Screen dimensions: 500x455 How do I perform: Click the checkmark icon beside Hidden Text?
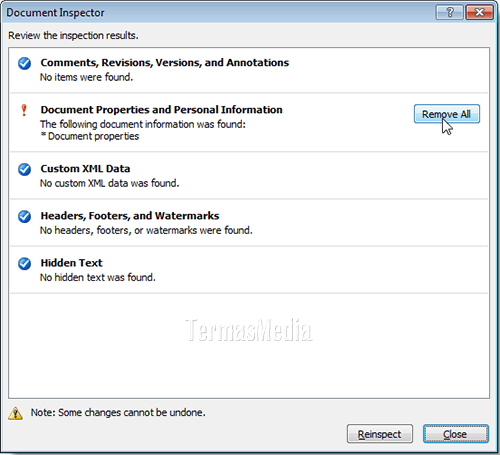pos(24,263)
